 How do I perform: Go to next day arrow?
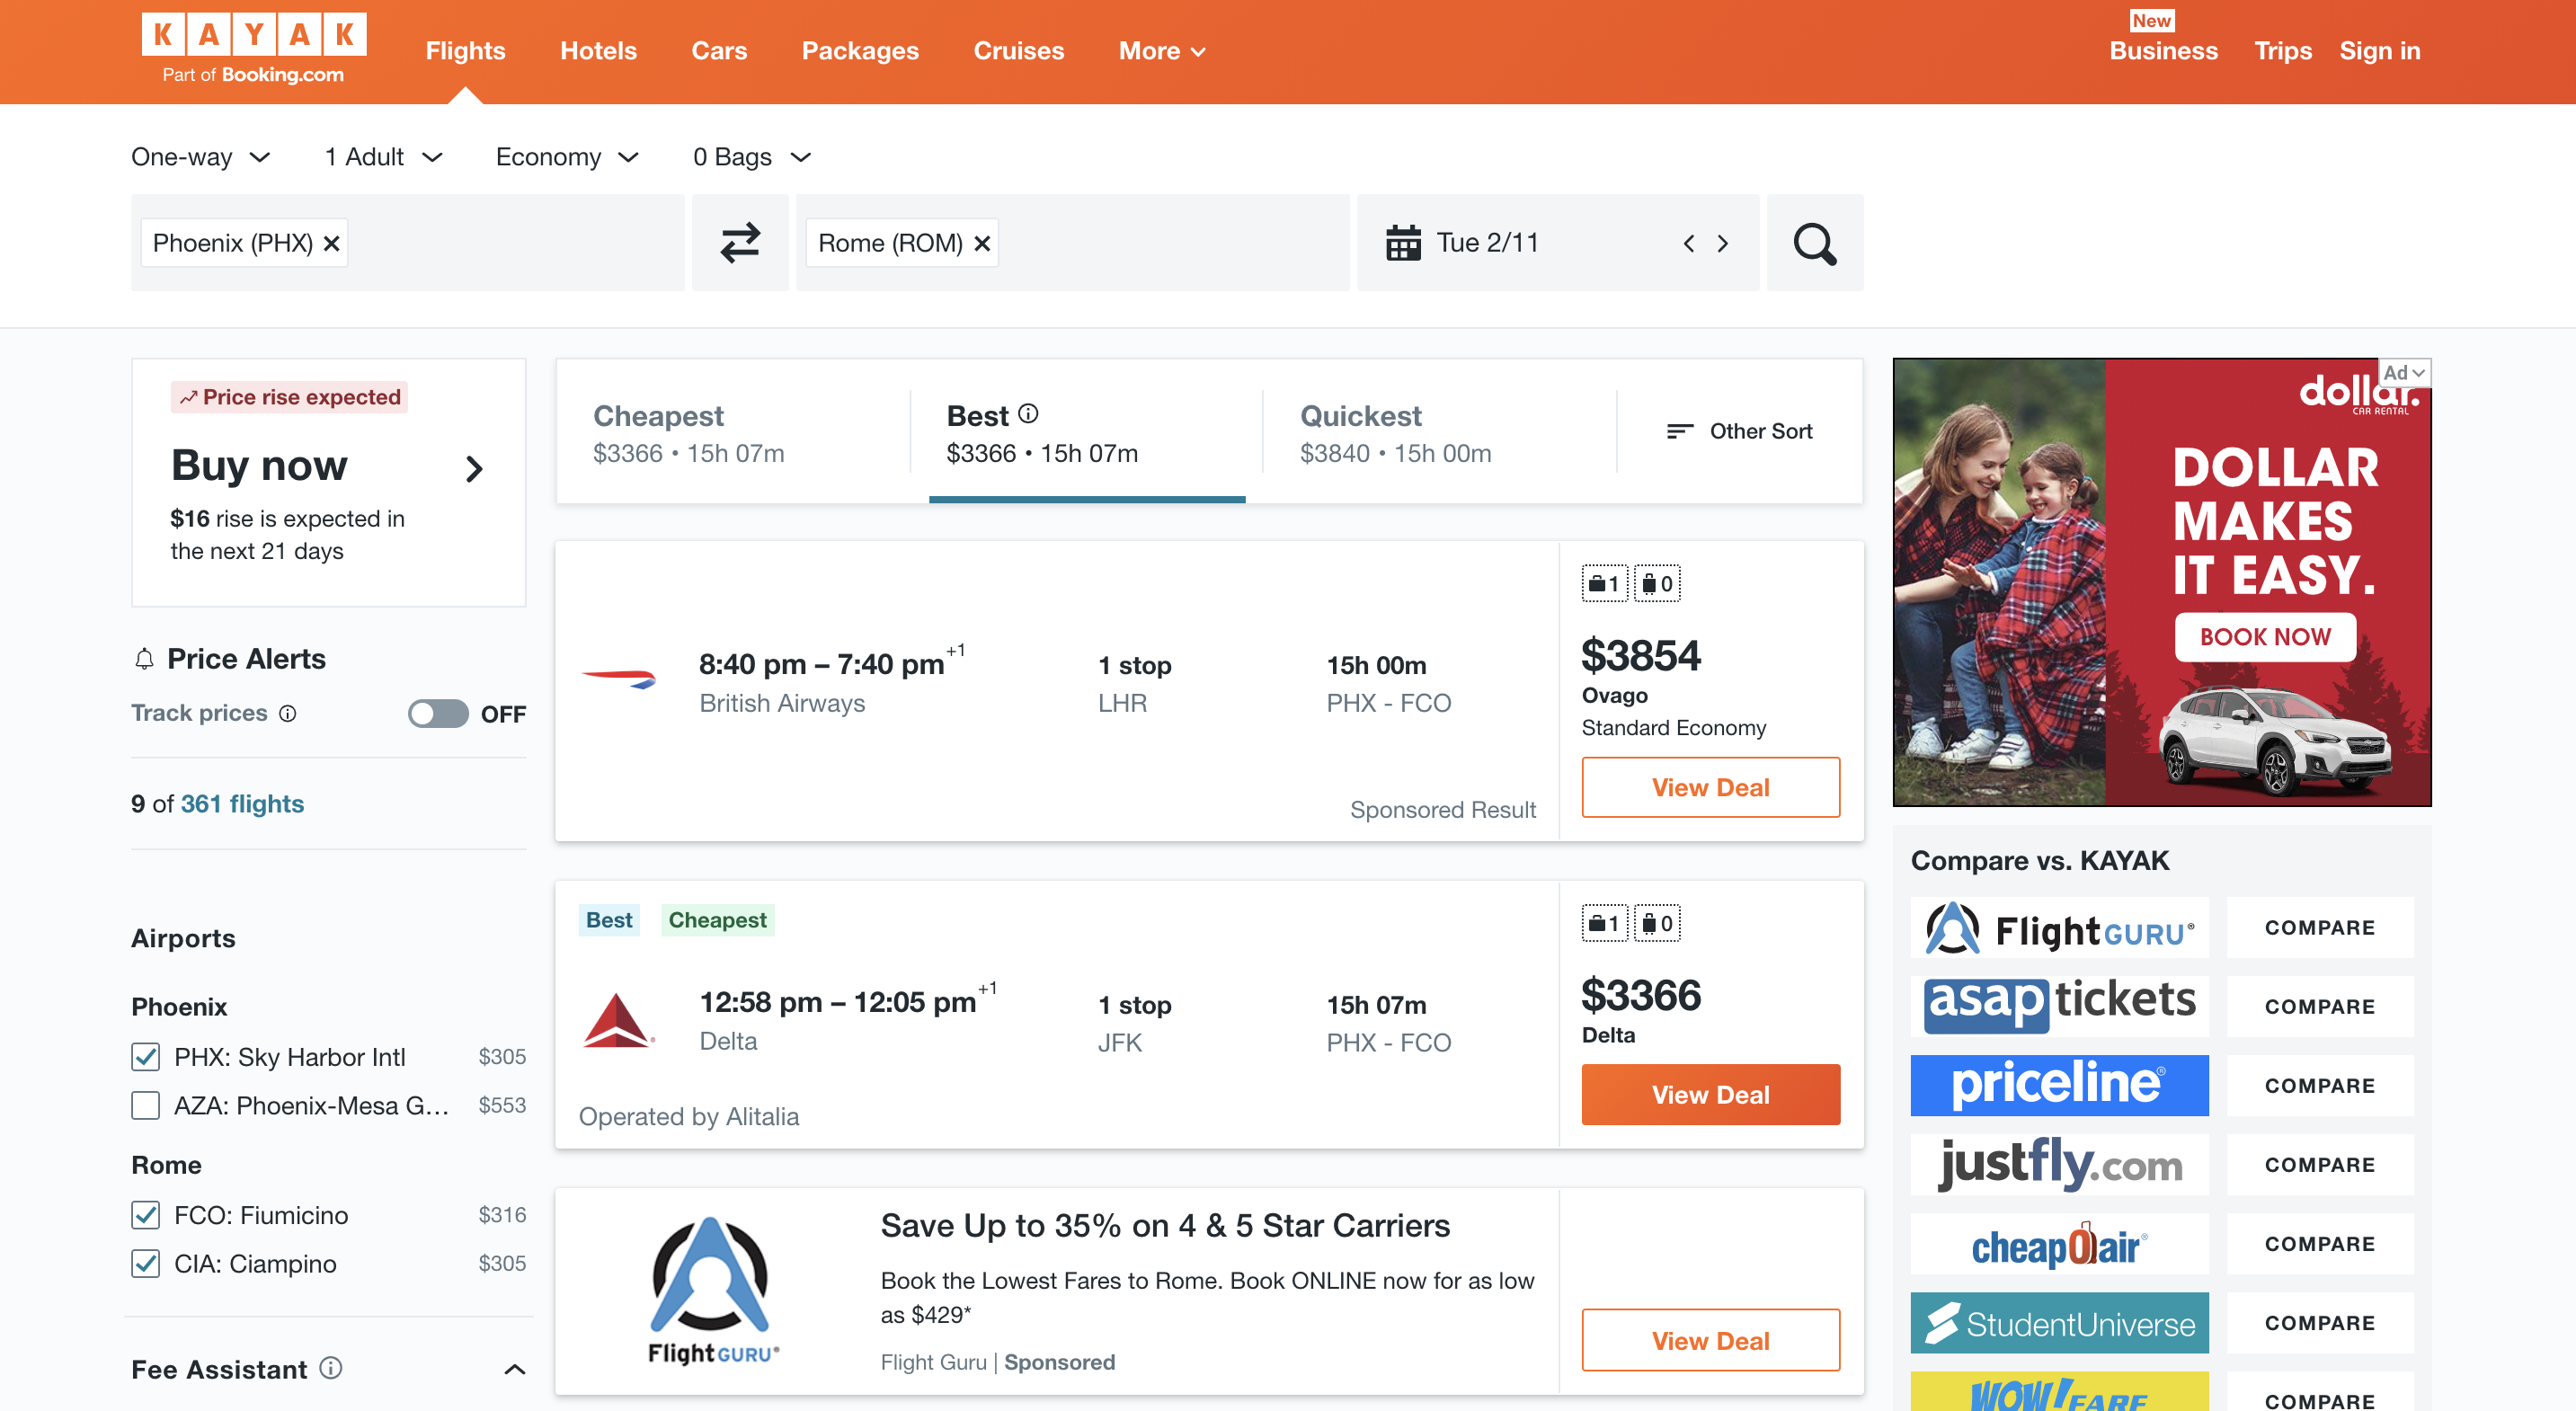point(1722,243)
